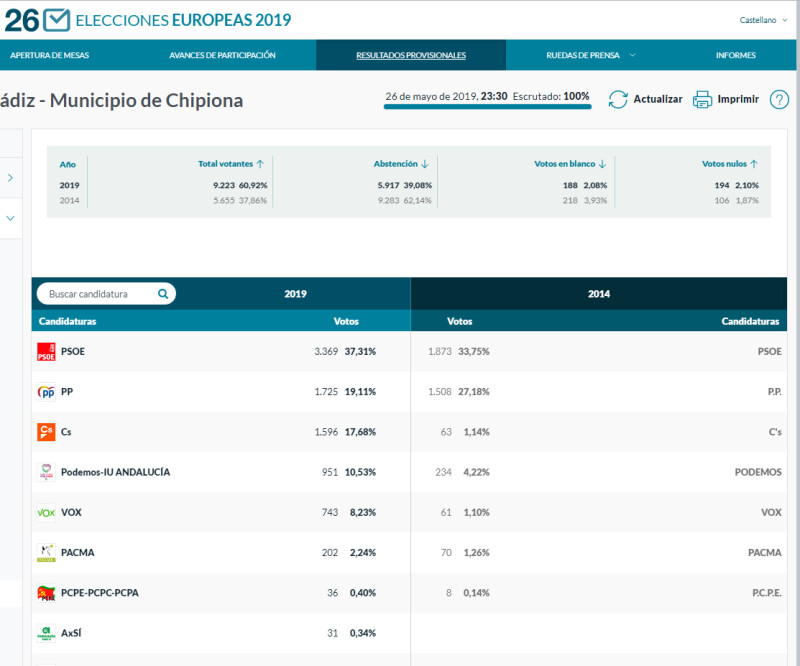The image size is (800, 666).
Task: Click the AxSí candidature name
Action: [71, 633]
